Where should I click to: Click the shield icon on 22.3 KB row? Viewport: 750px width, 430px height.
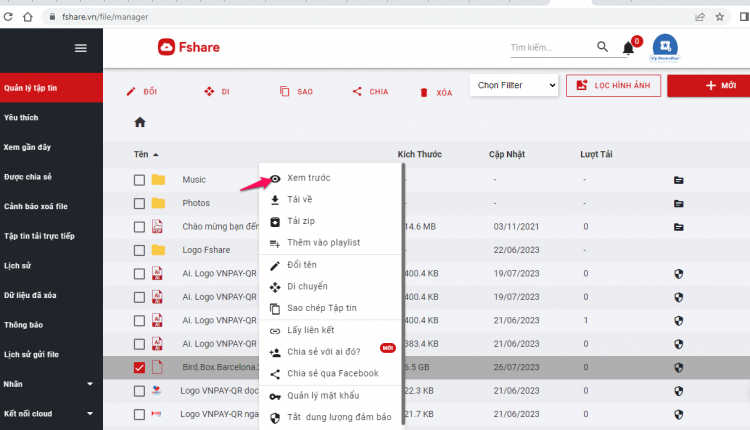(x=678, y=391)
